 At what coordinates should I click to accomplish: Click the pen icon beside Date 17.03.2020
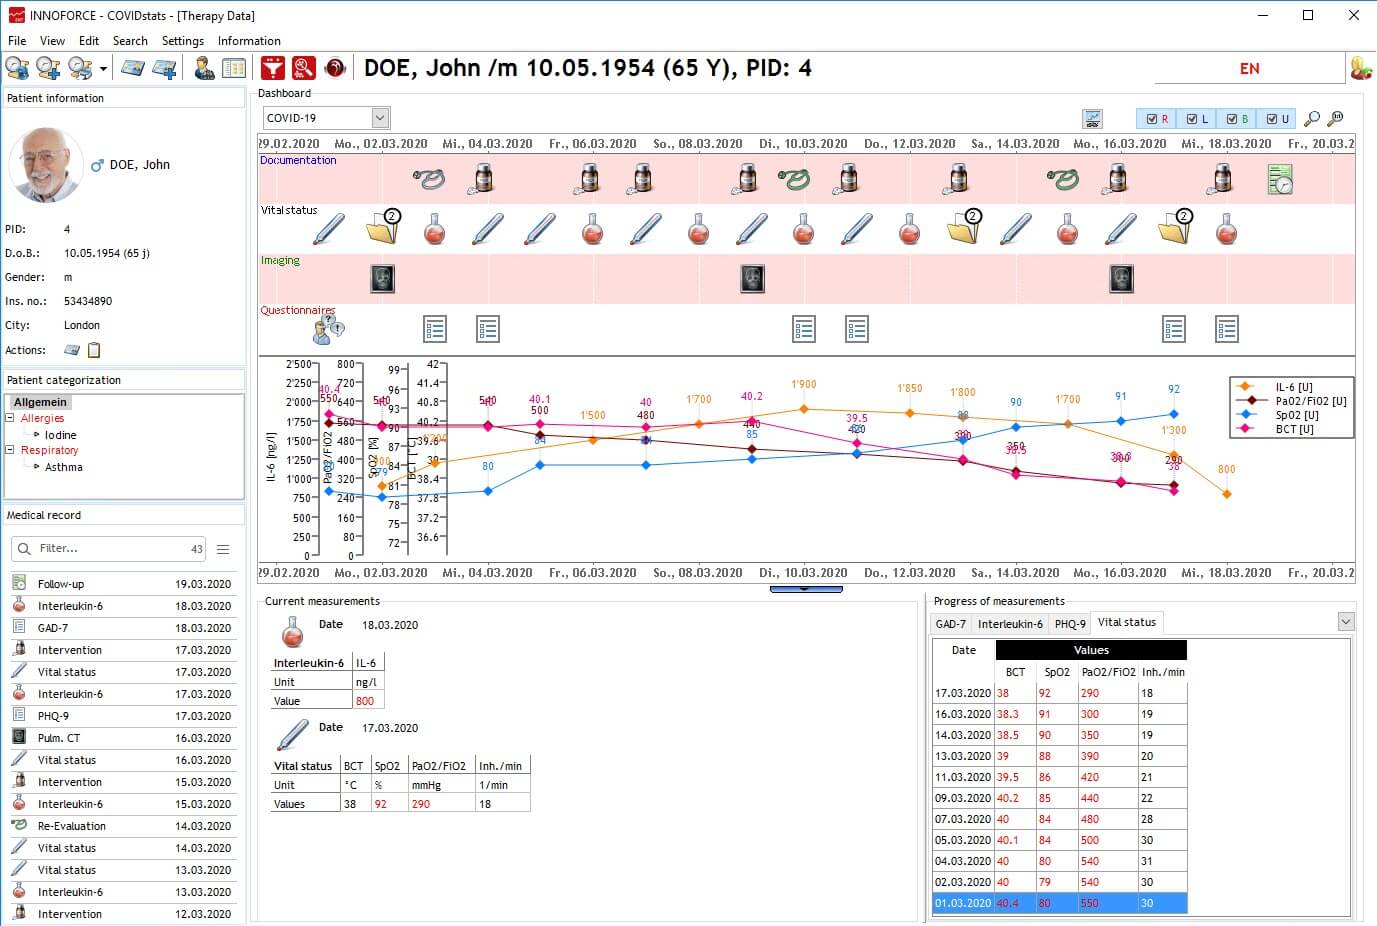(x=292, y=735)
